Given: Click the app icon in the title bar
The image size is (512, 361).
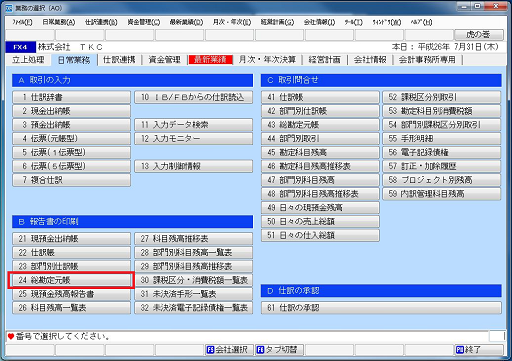Looking at the screenshot, I should (9, 7).
